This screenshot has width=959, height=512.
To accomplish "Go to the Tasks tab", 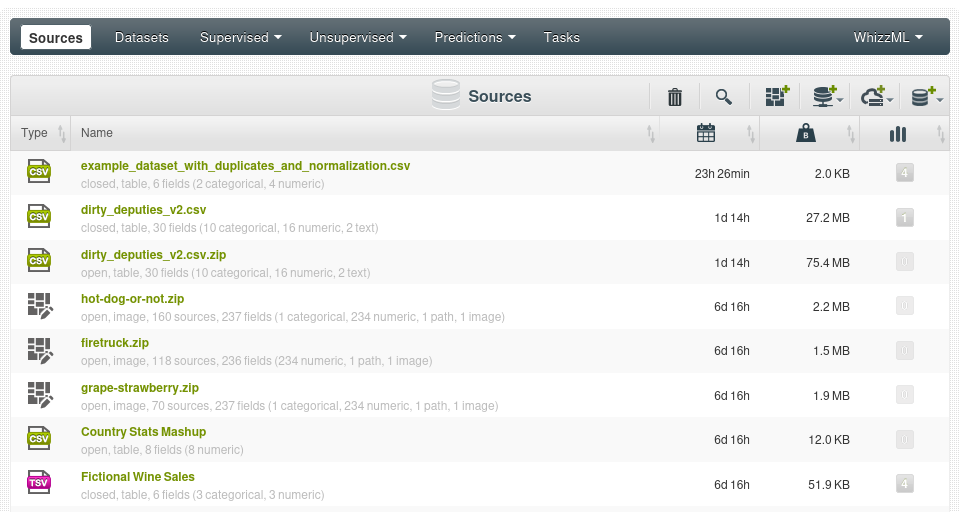I will tap(561, 38).
